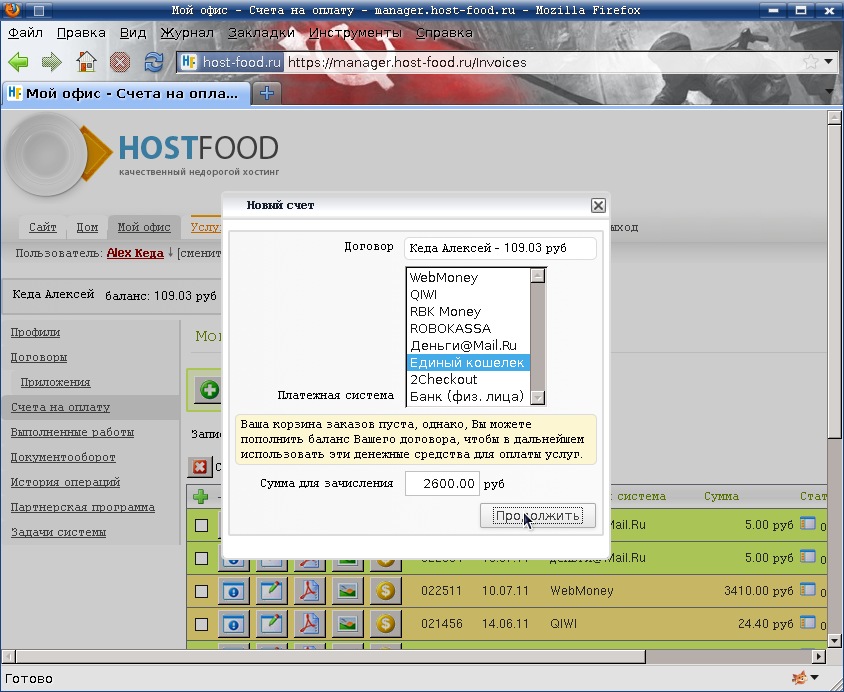844x692 pixels.
Task: View image of invoice 021456
Action: (x=348, y=624)
